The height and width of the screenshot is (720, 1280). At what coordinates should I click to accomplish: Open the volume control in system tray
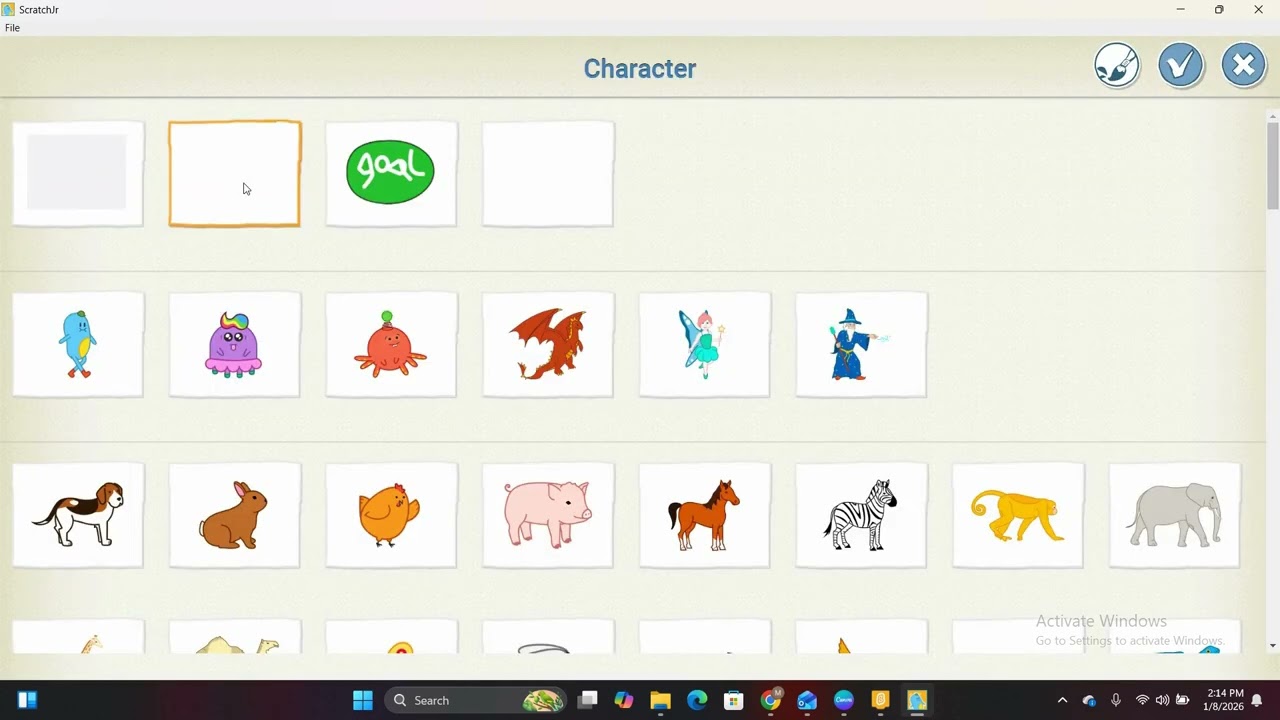(1162, 700)
